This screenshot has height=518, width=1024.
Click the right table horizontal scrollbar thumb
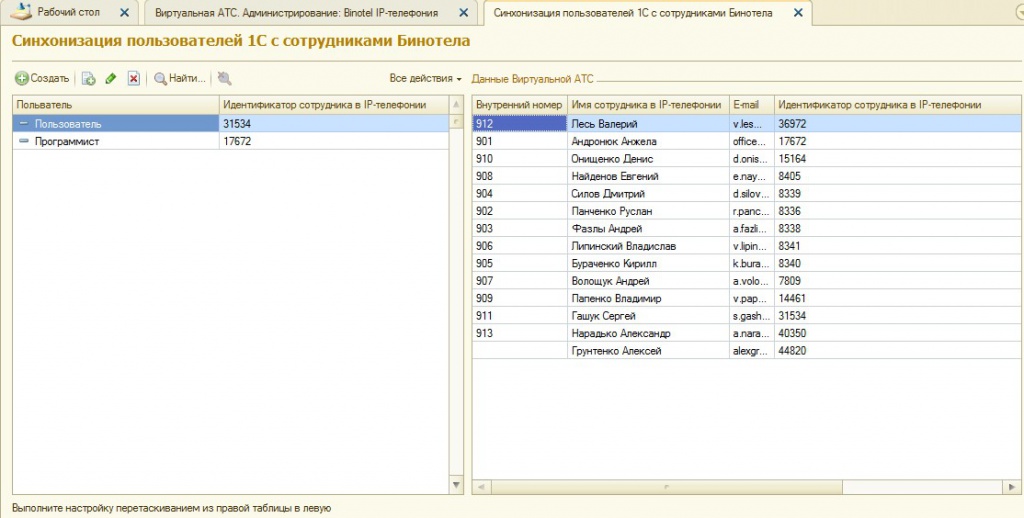pos(667,487)
